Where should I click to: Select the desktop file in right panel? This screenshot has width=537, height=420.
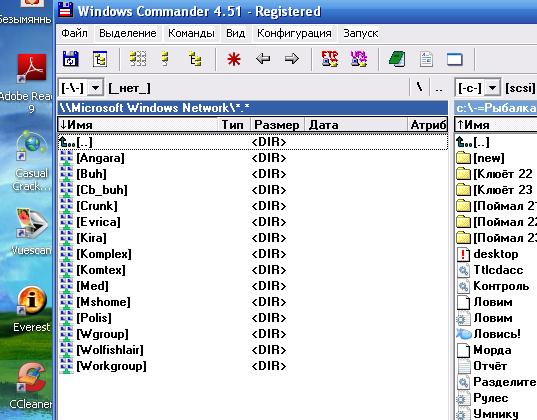pos(496,254)
